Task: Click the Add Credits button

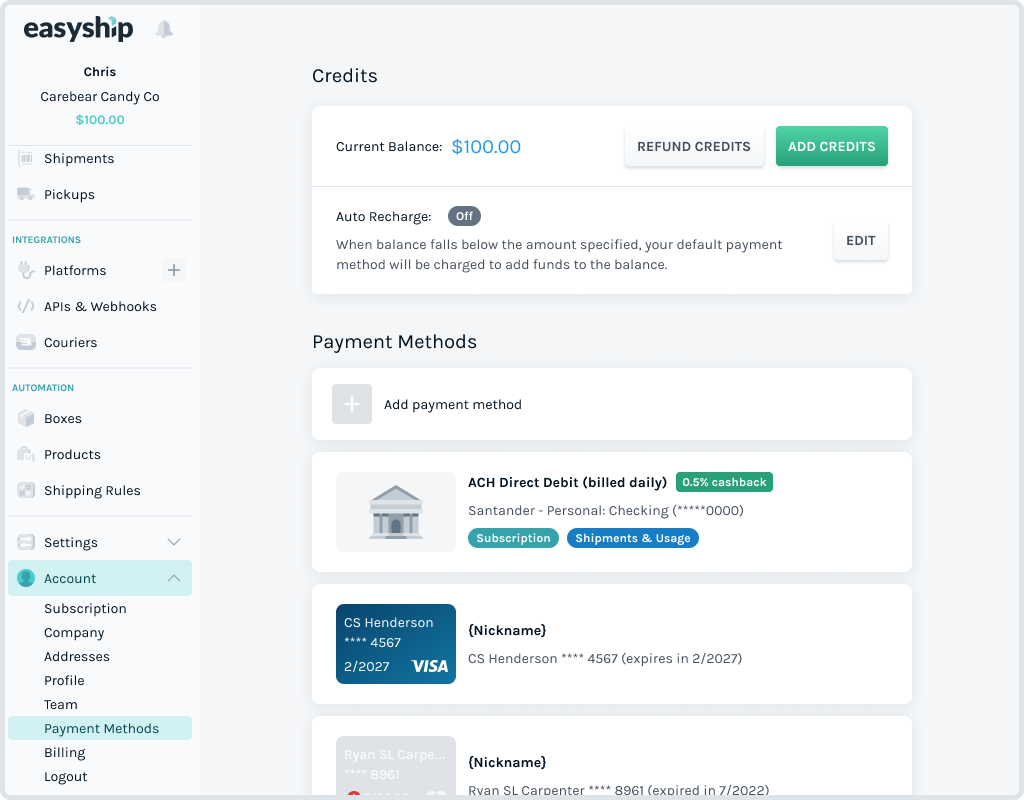Action: [831, 146]
